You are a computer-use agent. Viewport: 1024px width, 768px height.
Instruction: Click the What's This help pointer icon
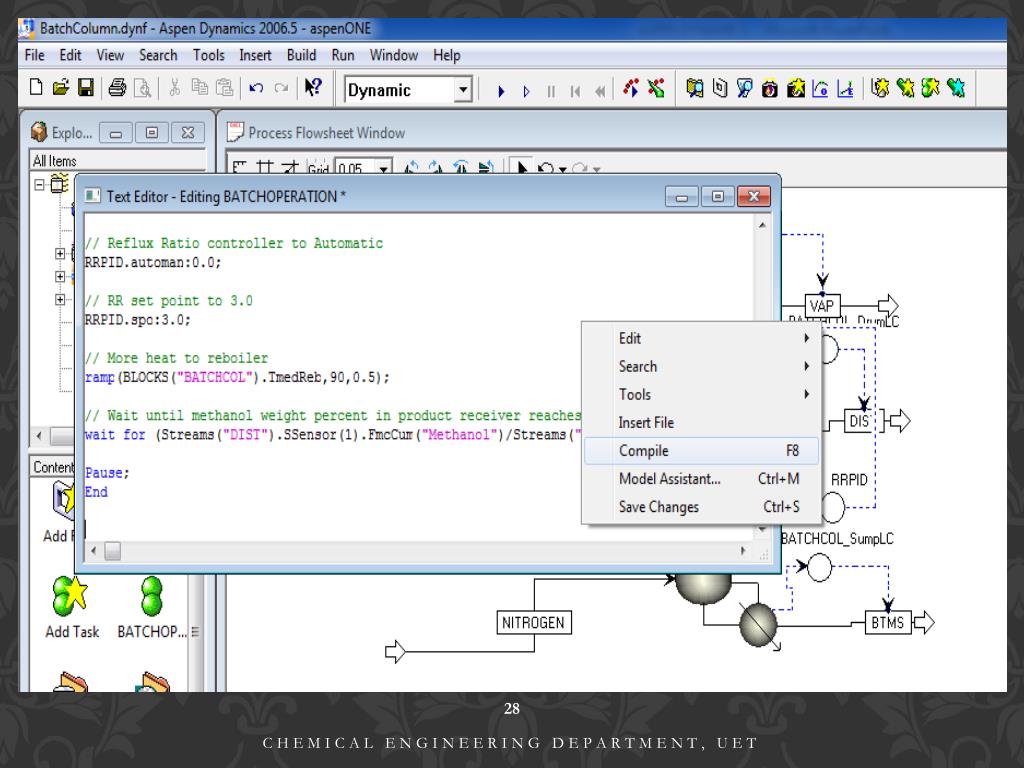[313, 88]
